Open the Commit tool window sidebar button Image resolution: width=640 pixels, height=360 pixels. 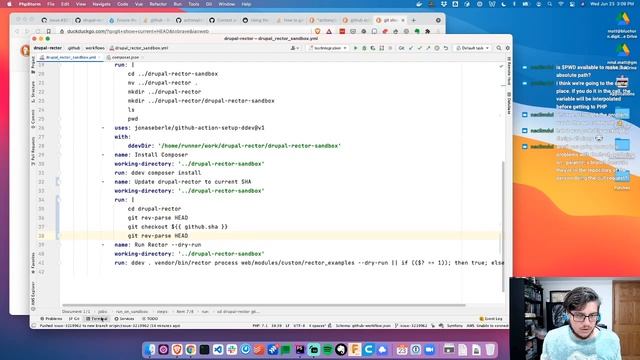[x=33, y=119]
